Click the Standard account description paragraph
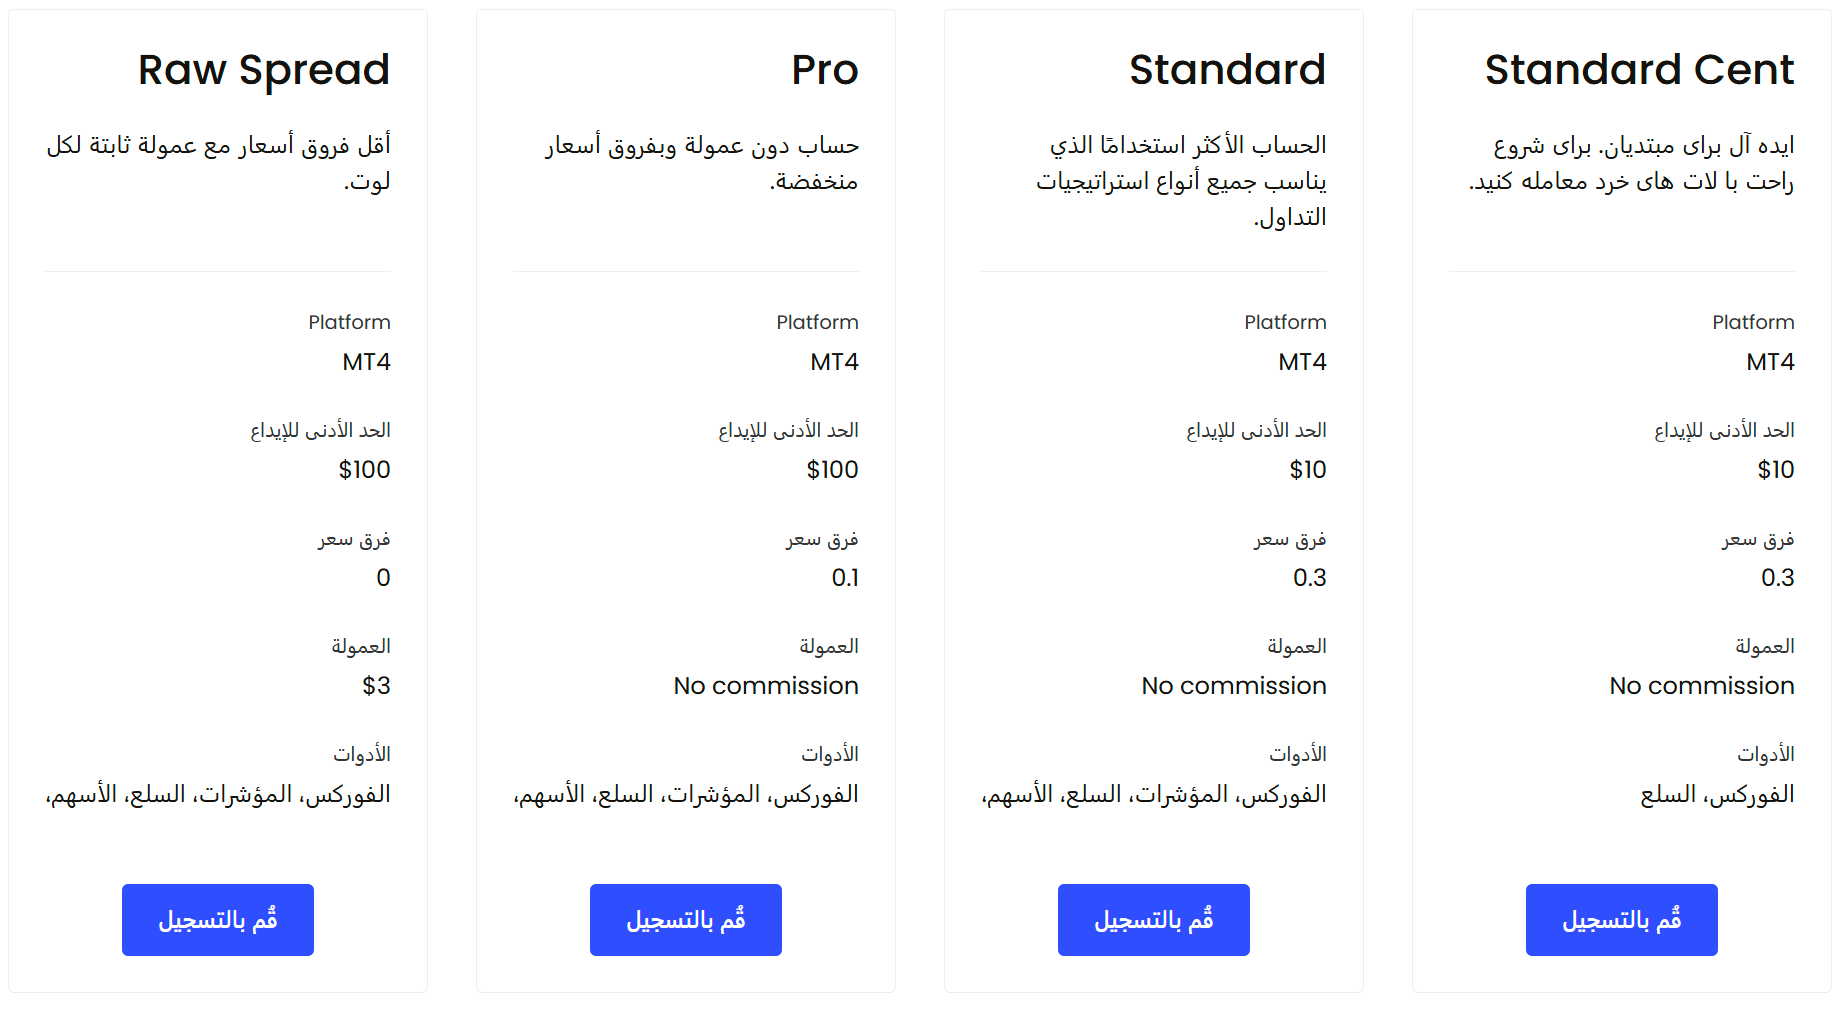This screenshot has width=1842, height=1011. tap(1181, 181)
